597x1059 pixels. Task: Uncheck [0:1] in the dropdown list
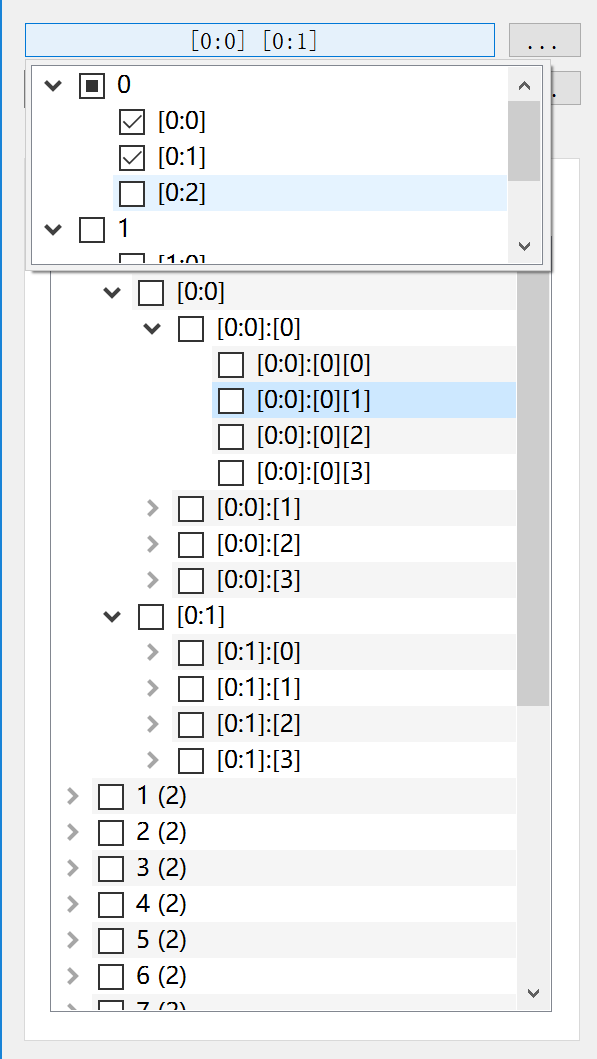pyautogui.click(x=131, y=157)
